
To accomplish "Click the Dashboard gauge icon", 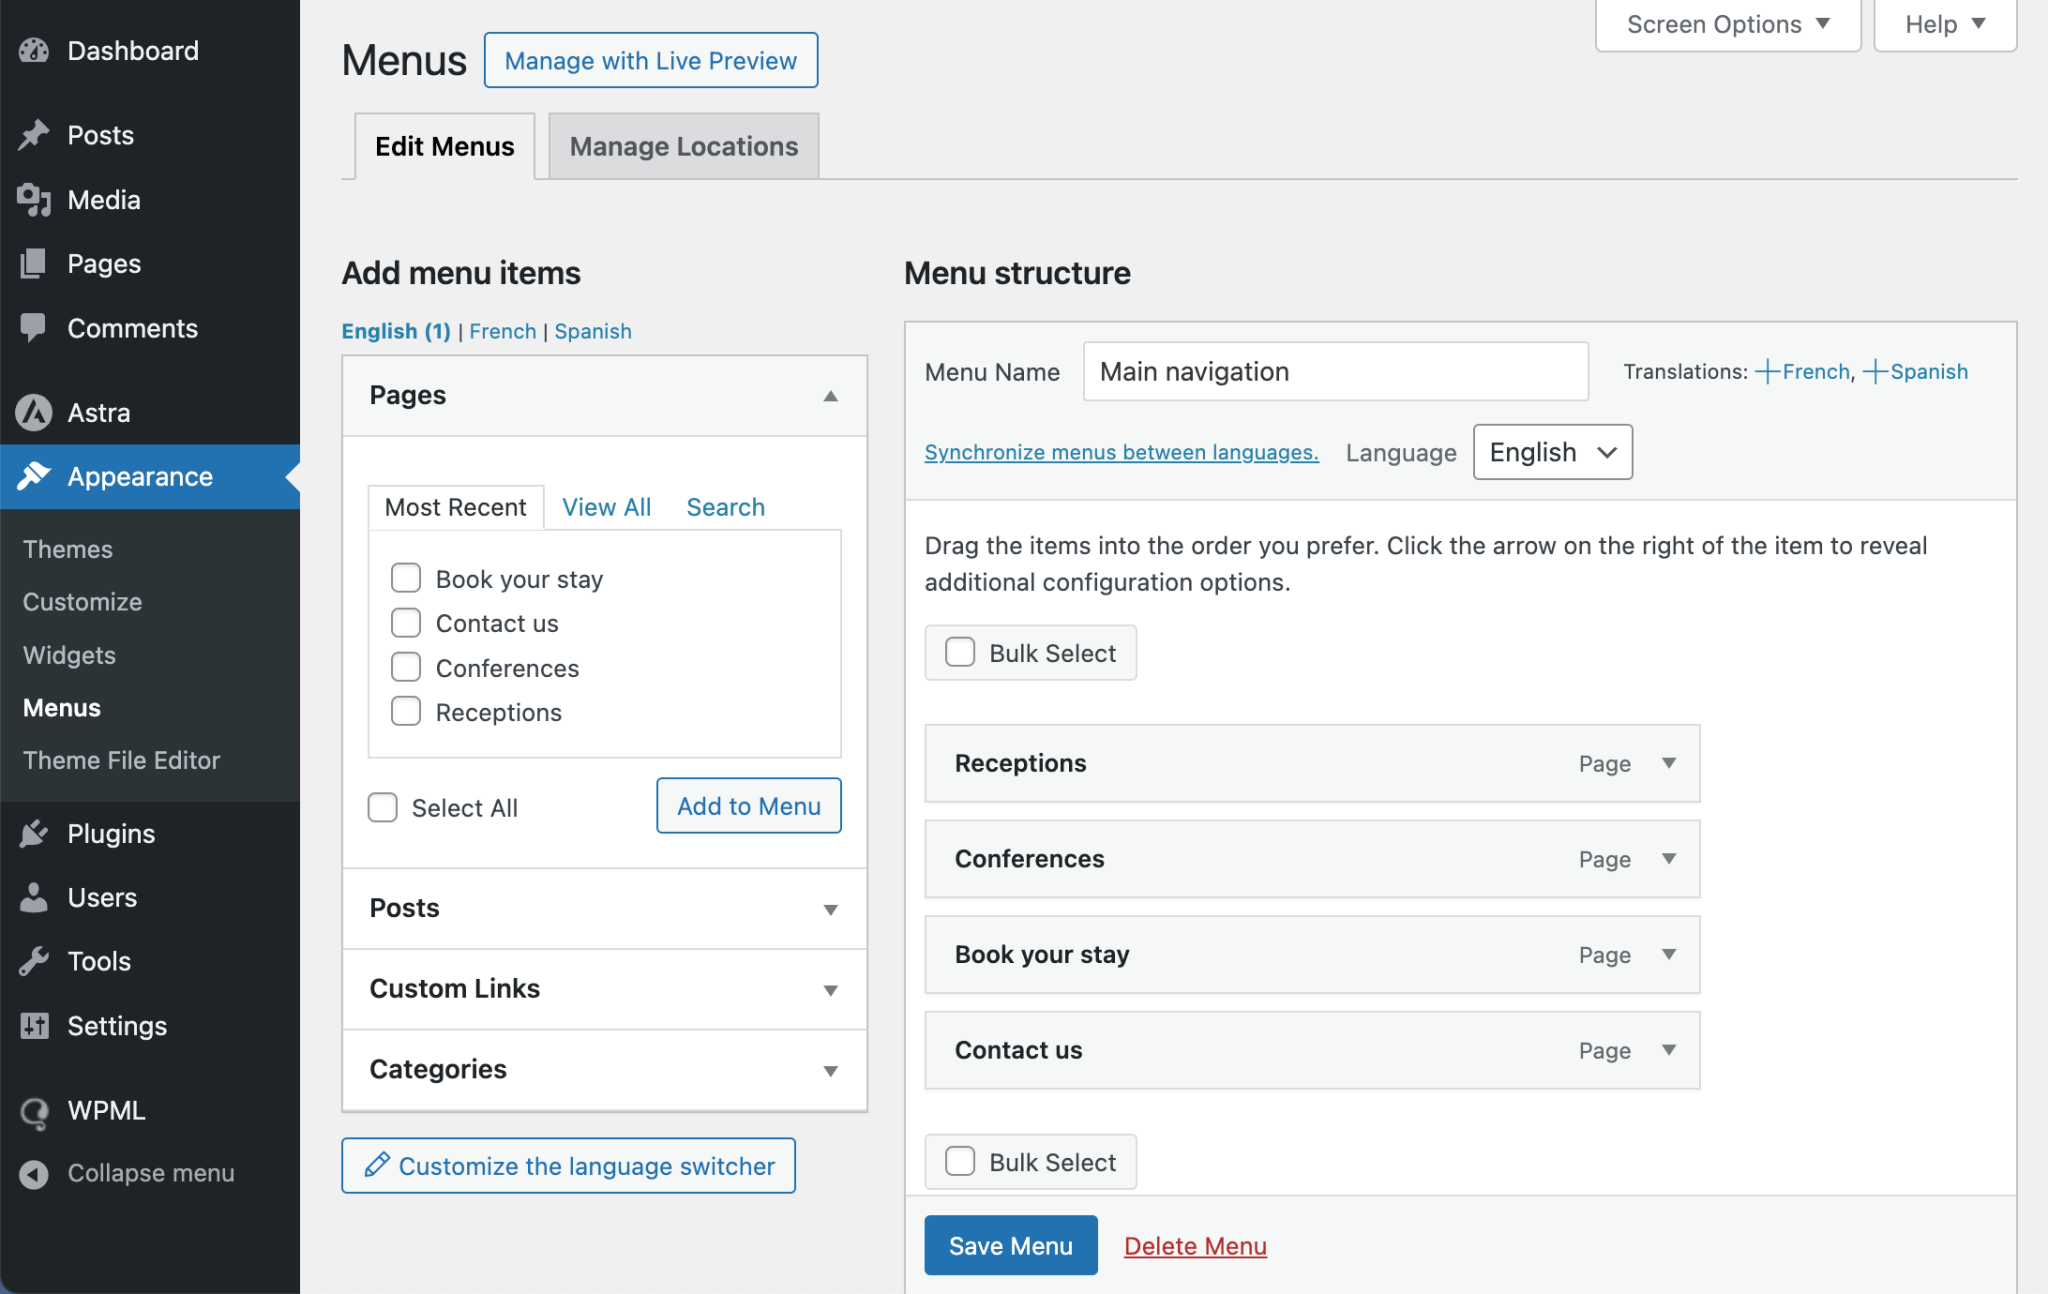I will pyautogui.click(x=34, y=51).
